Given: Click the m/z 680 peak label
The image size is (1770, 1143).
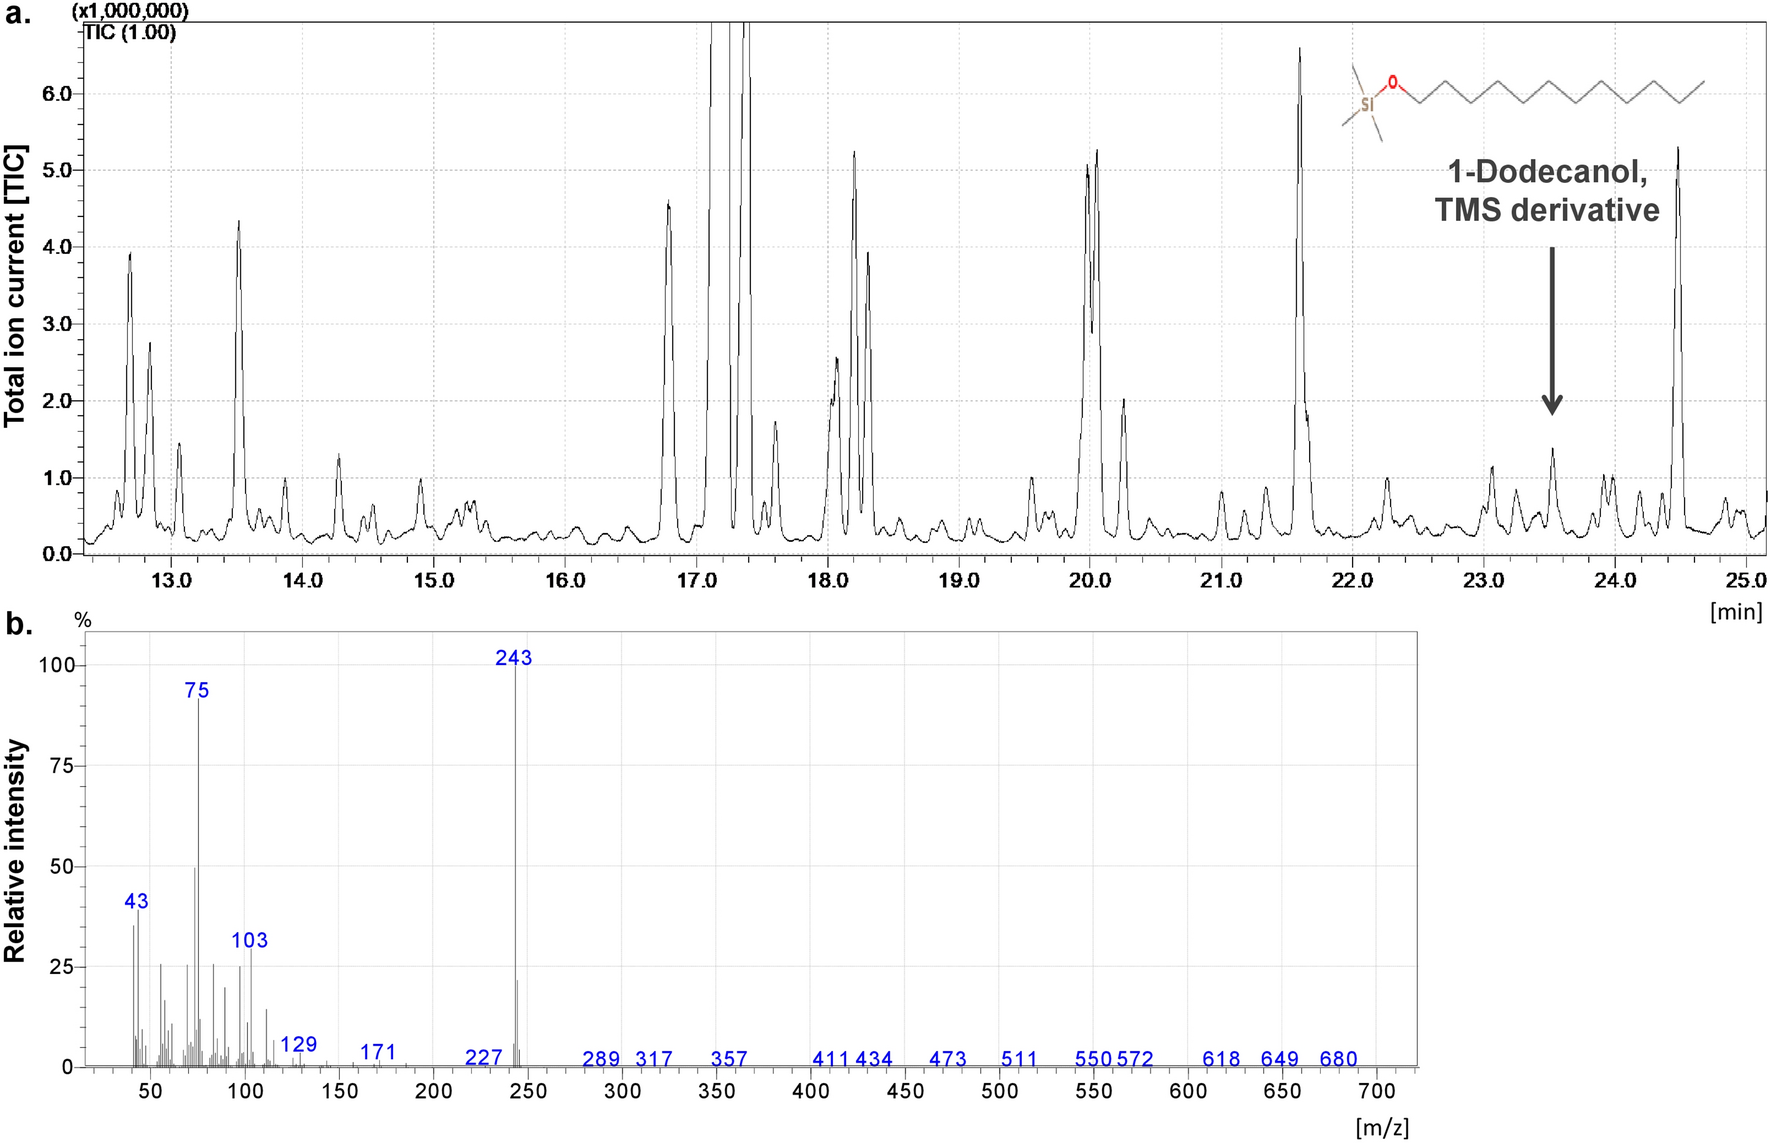Looking at the screenshot, I should pyautogui.click(x=1339, y=1059).
